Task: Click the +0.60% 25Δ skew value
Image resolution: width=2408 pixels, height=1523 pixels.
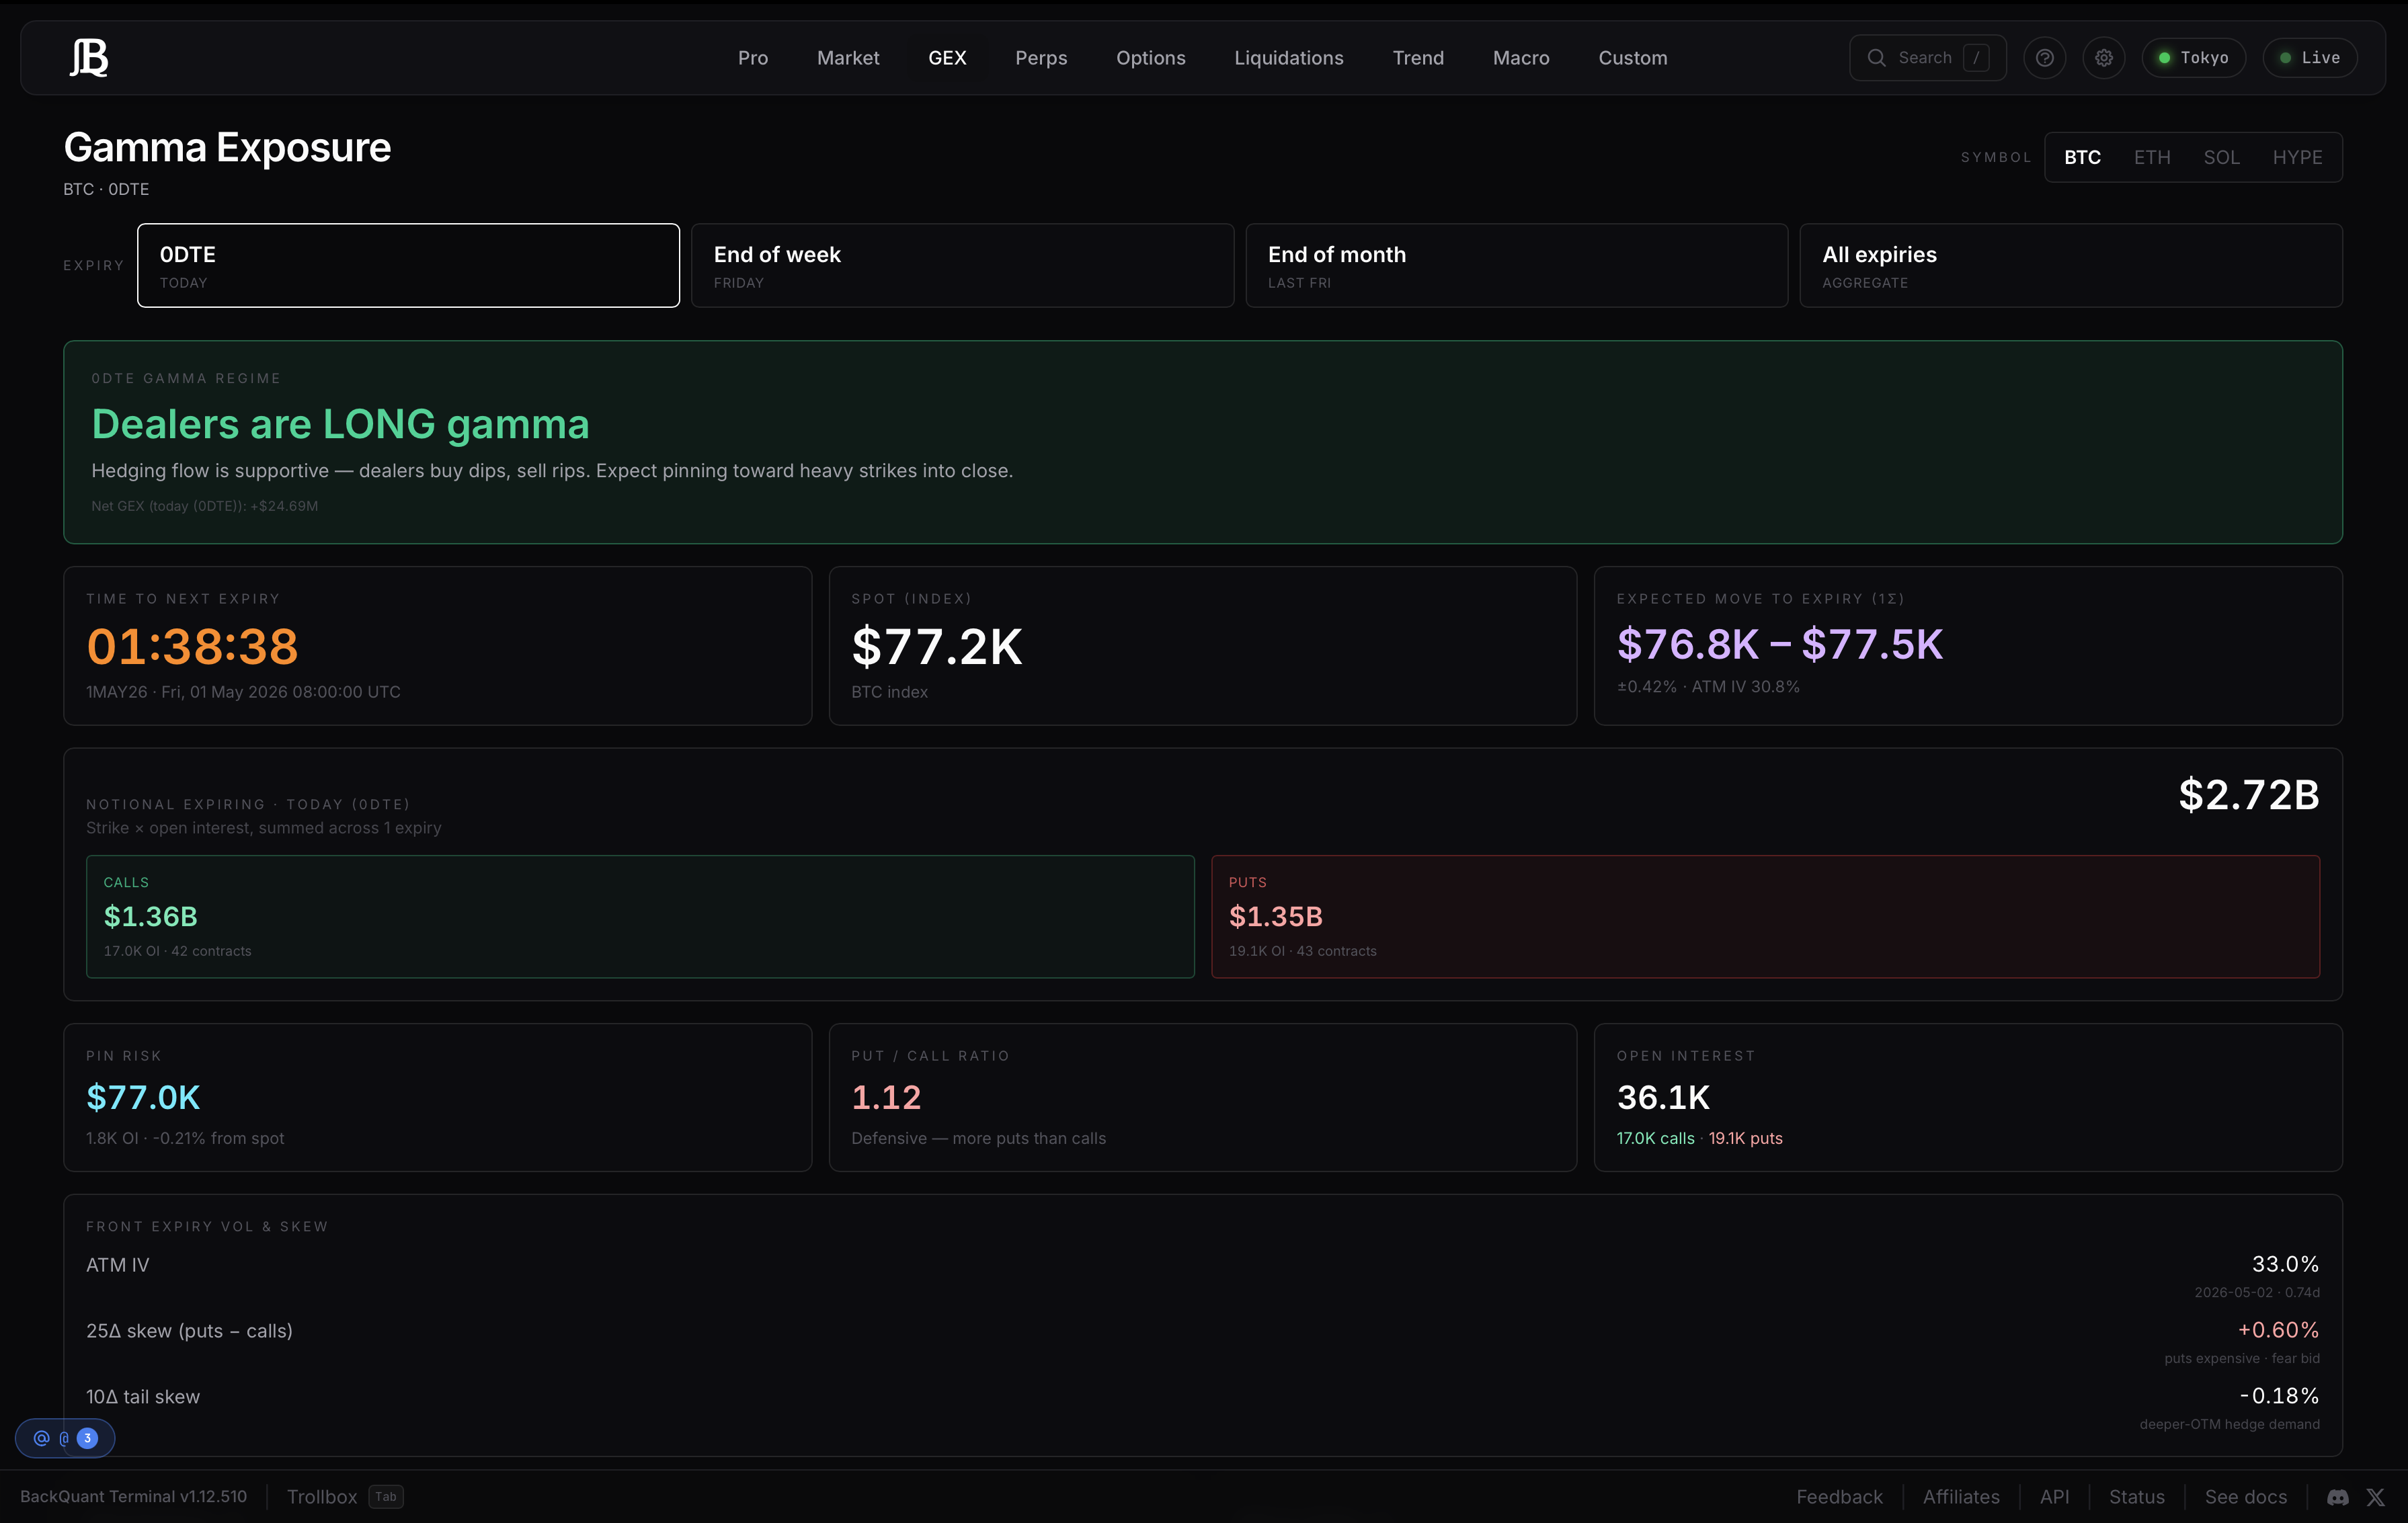Action: (2278, 1330)
